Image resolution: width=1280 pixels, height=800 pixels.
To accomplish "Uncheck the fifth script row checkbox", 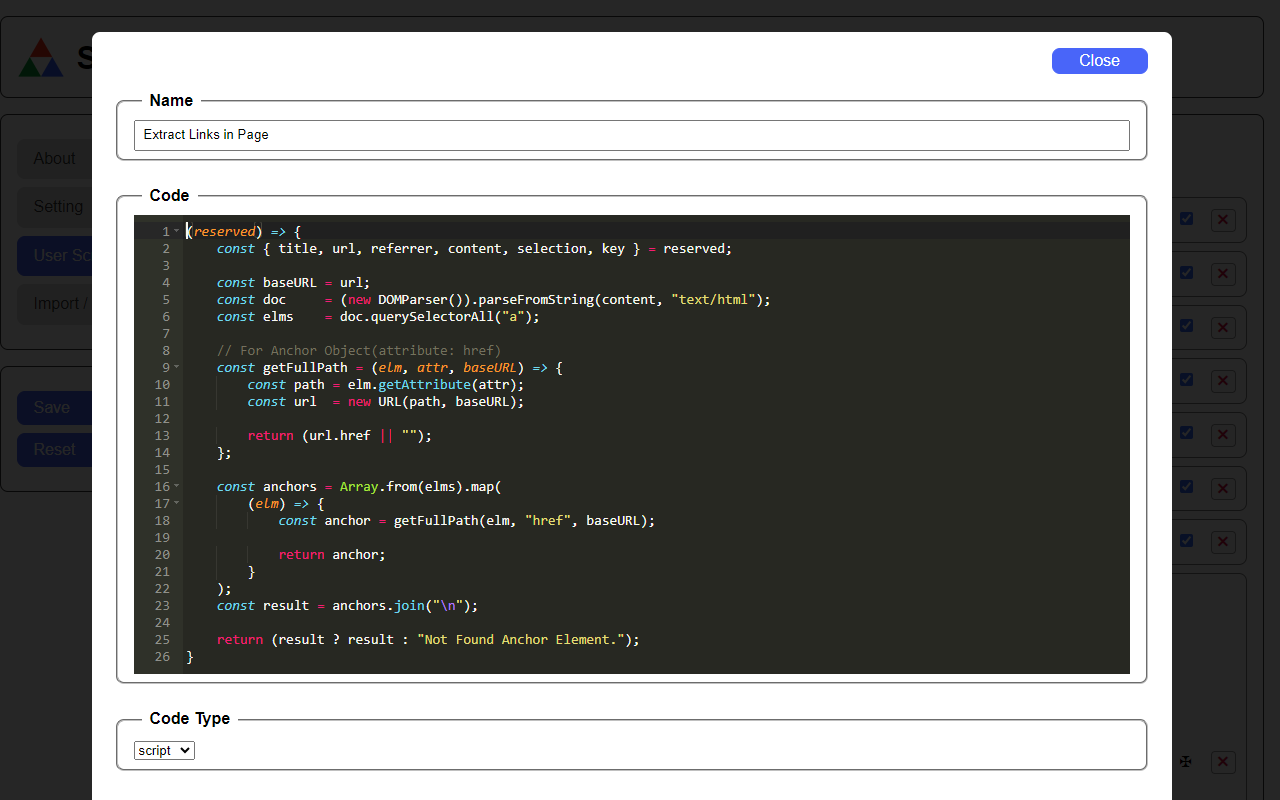I will pos(1186,433).
